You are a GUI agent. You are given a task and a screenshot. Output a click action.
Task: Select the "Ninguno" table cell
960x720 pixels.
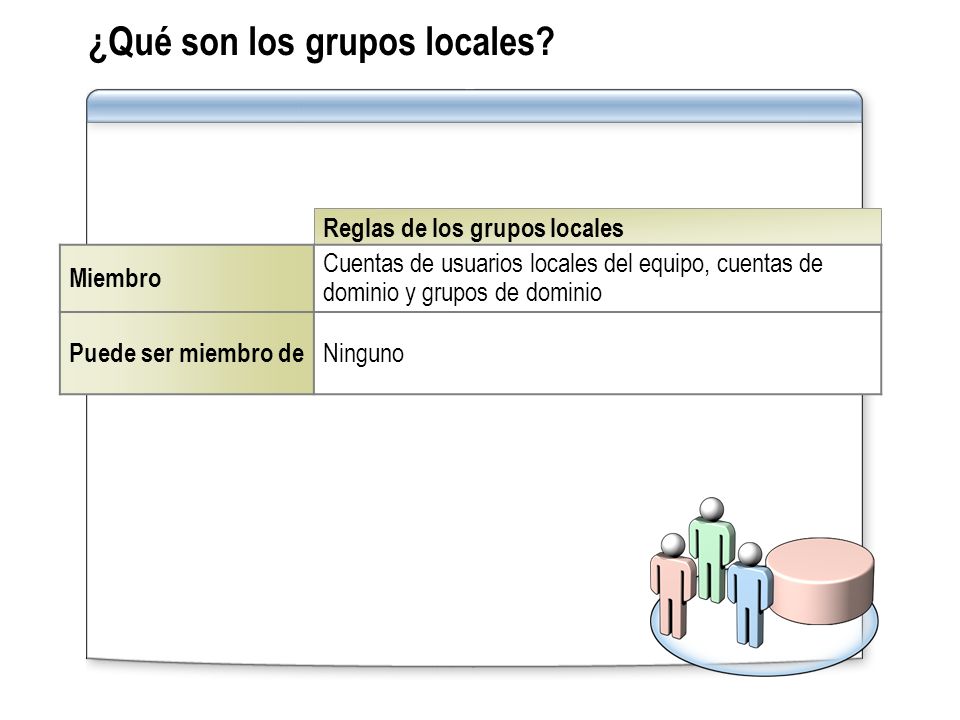pos(598,353)
